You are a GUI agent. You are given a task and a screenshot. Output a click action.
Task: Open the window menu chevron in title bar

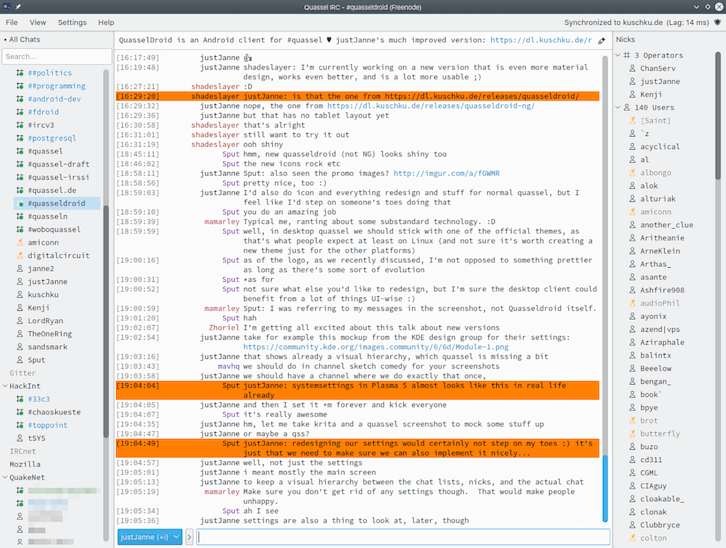click(x=696, y=7)
